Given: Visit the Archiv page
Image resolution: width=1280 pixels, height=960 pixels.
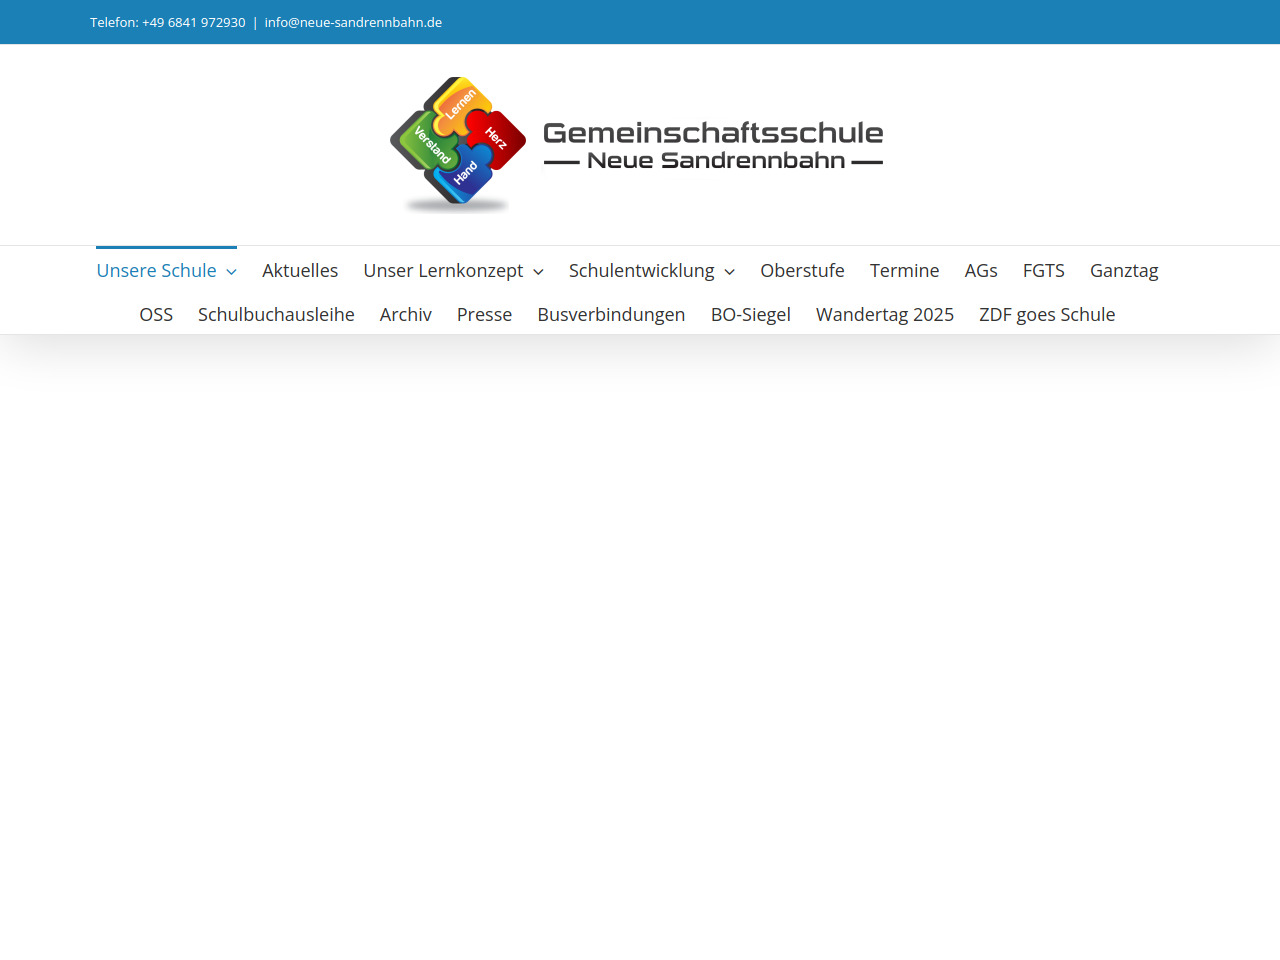Looking at the screenshot, I should pos(405,315).
